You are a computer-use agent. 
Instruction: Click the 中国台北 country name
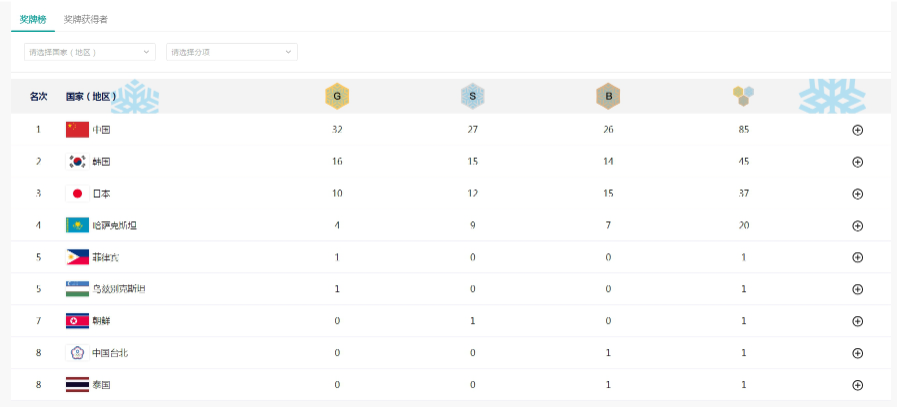tap(110, 352)
